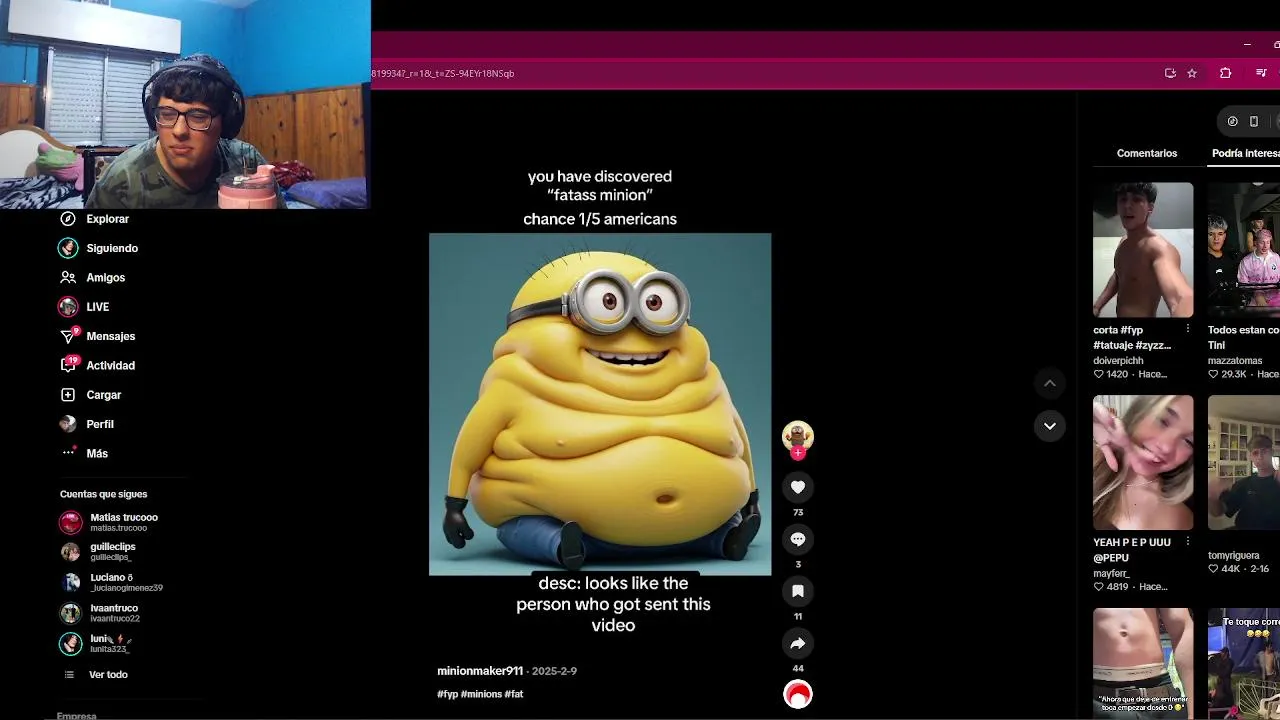Open more options for YEAH PEPUUU video

point(1187,541)
